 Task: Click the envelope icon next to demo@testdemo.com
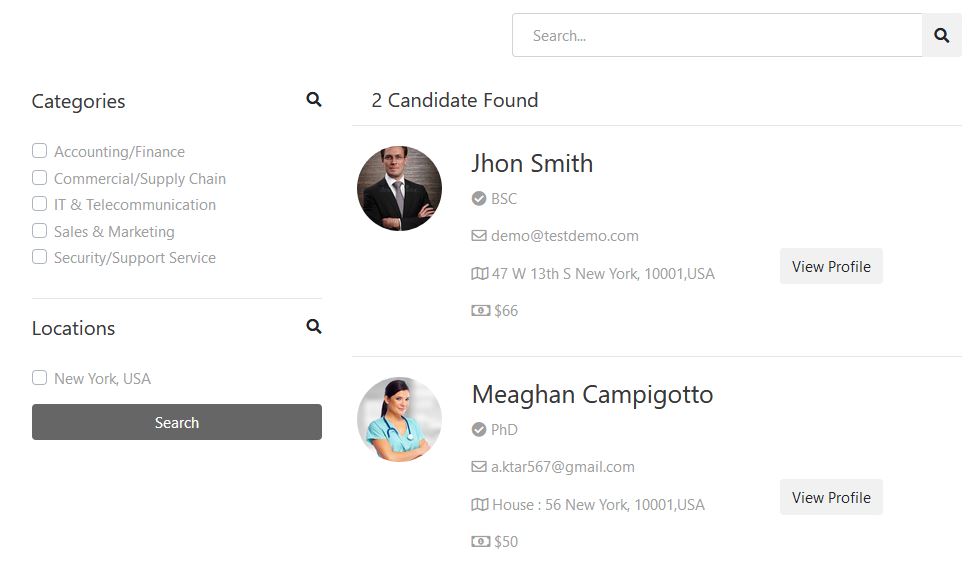tap(479, 236)
